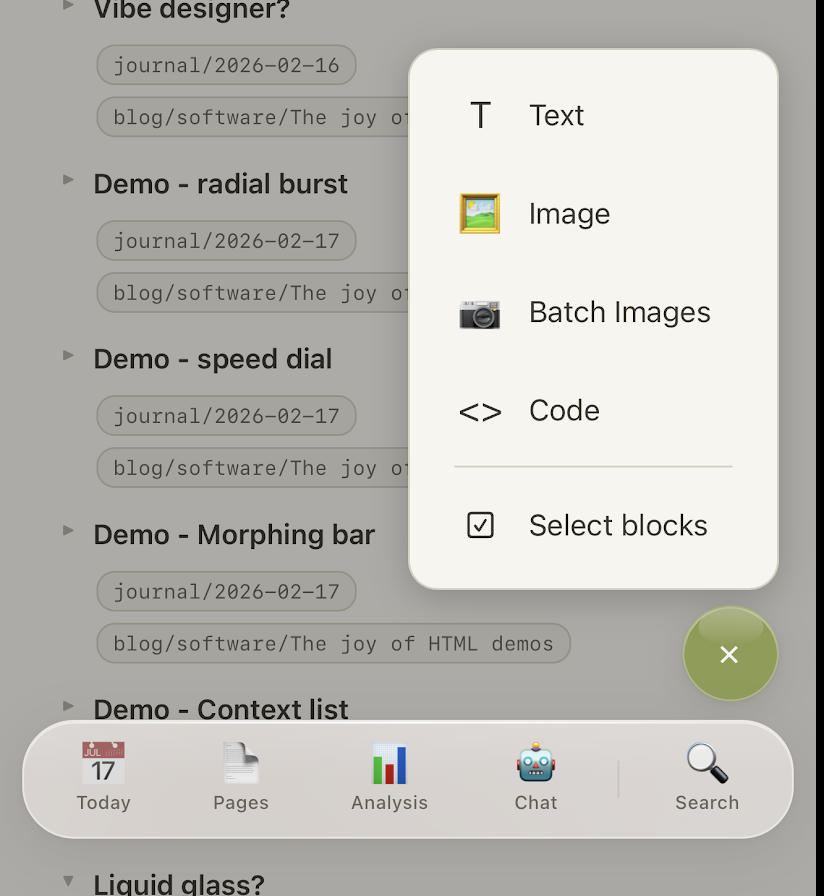
Task: Expand the 'Demo - Morphing bar' block
Action: 68,530
